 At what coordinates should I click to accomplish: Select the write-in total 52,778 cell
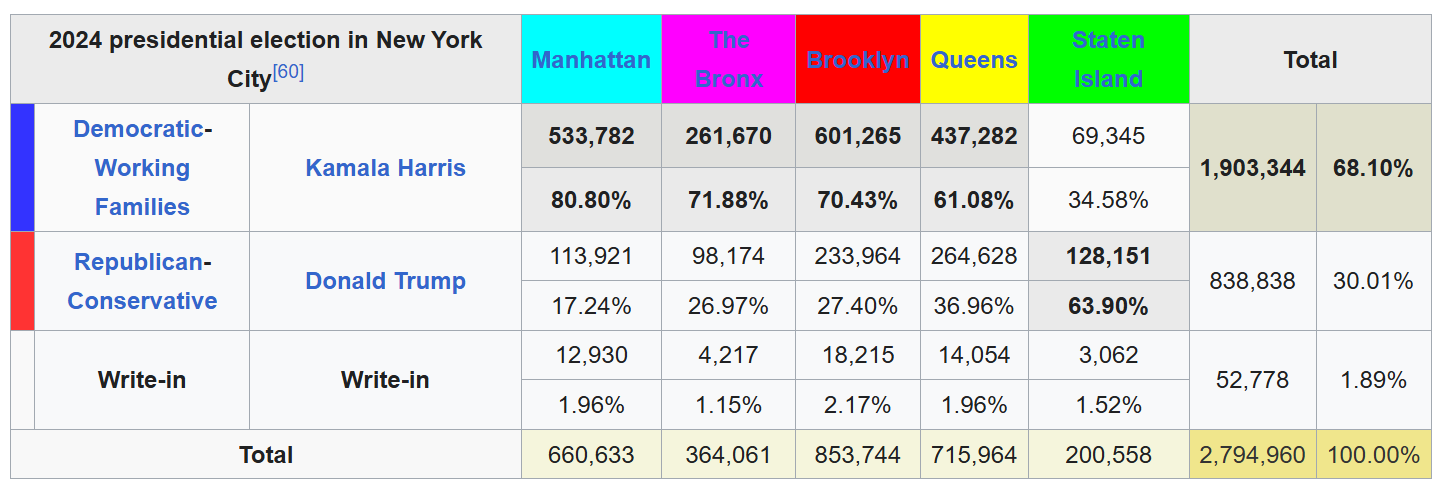click(x=1252, y=380)
